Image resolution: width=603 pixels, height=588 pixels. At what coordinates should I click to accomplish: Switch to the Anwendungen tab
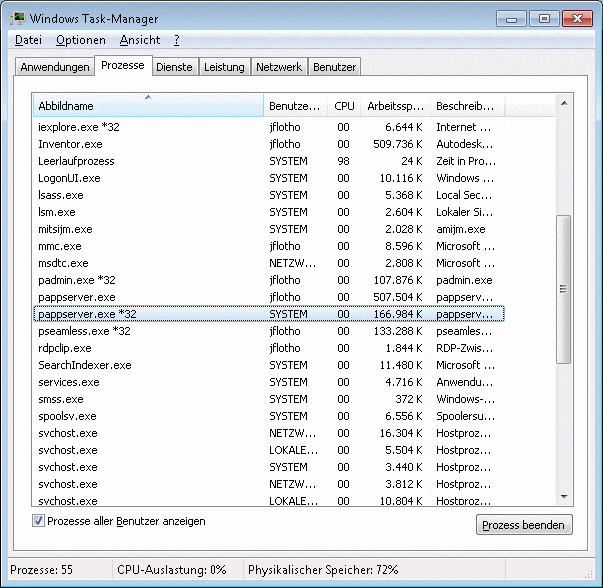point(55,67)
